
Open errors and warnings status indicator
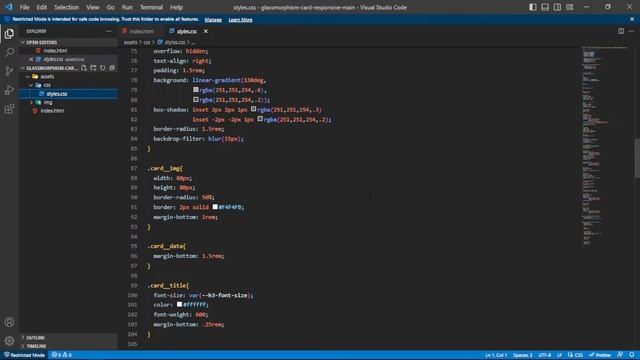click(x=62, y=355)
